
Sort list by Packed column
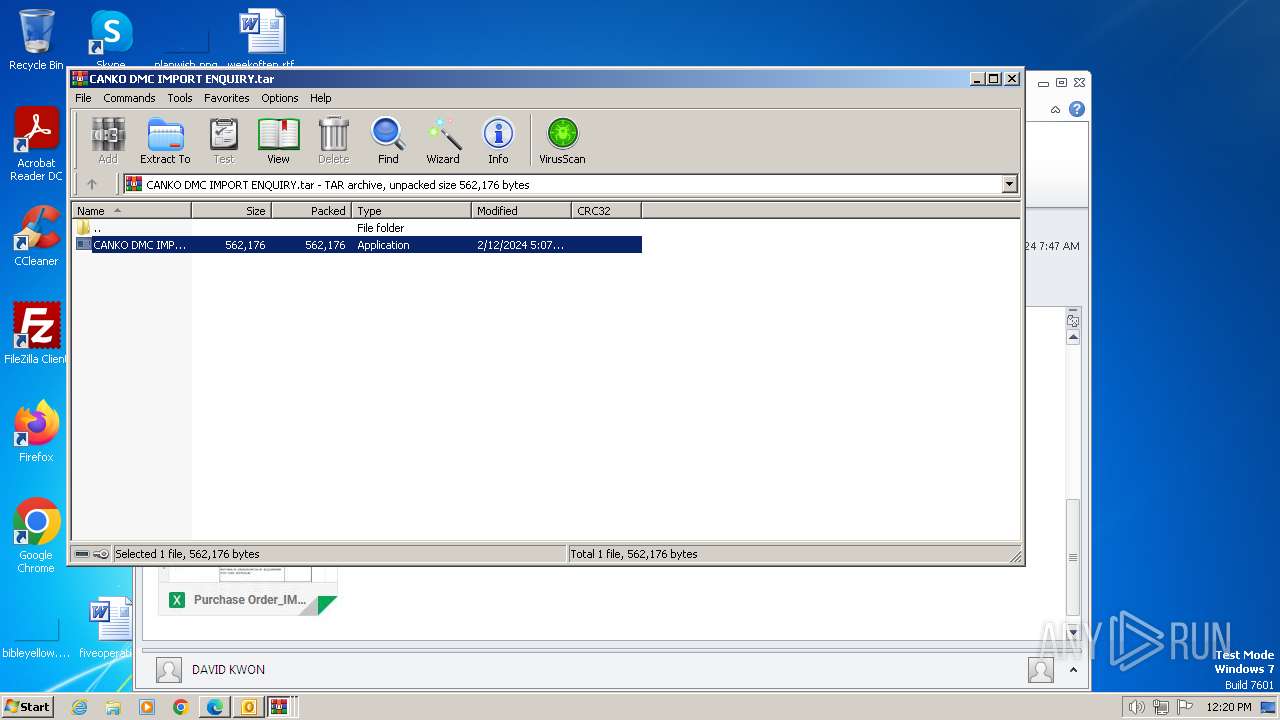click(x=311, y=211)
